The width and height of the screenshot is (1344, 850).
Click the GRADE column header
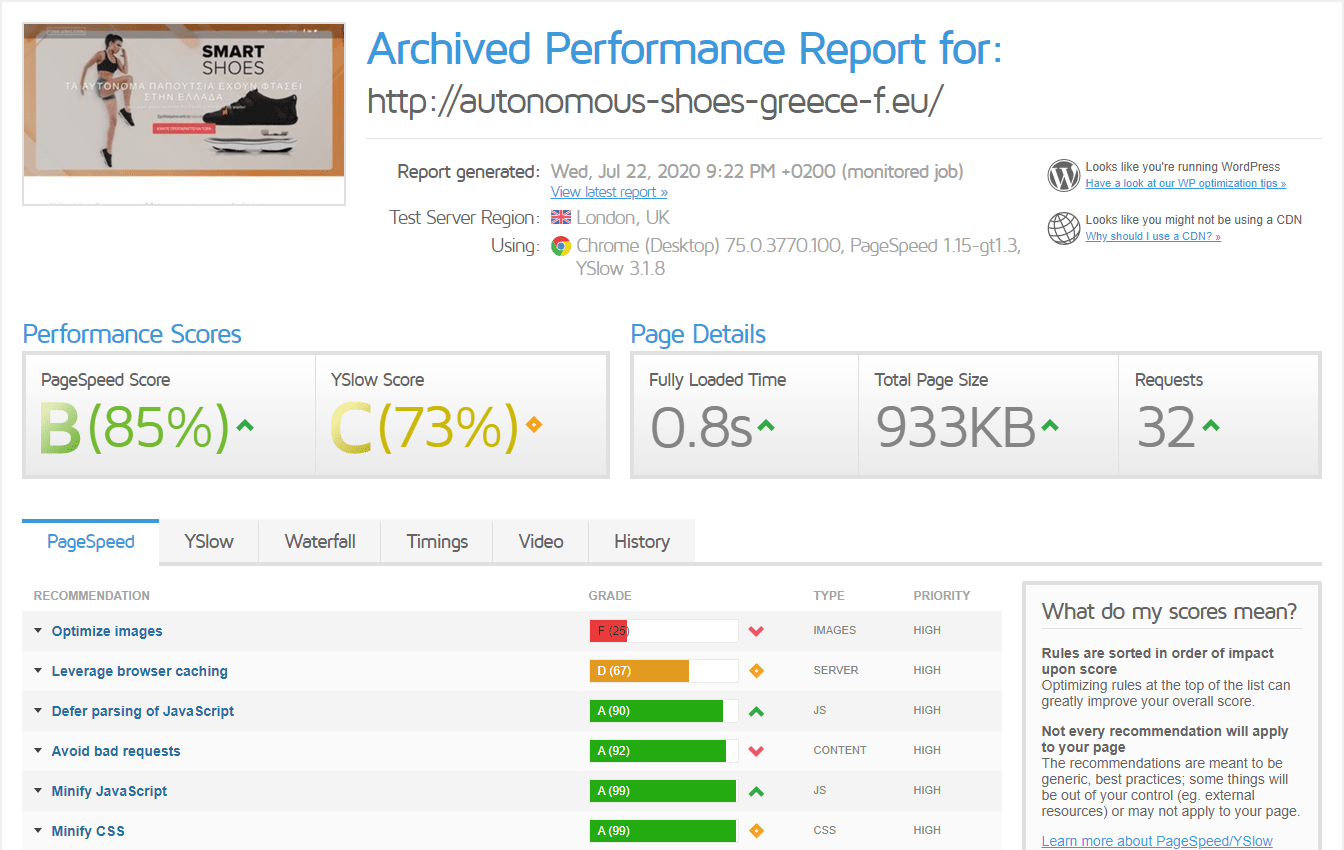[x=610, y=596]
